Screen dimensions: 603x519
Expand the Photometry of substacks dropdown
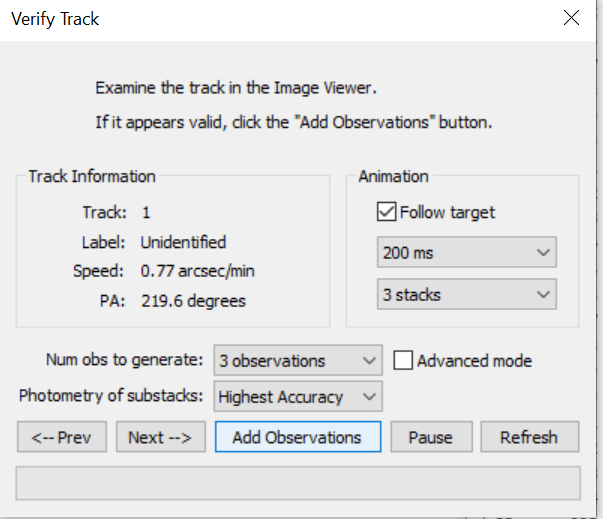click(x=298, y=397)
